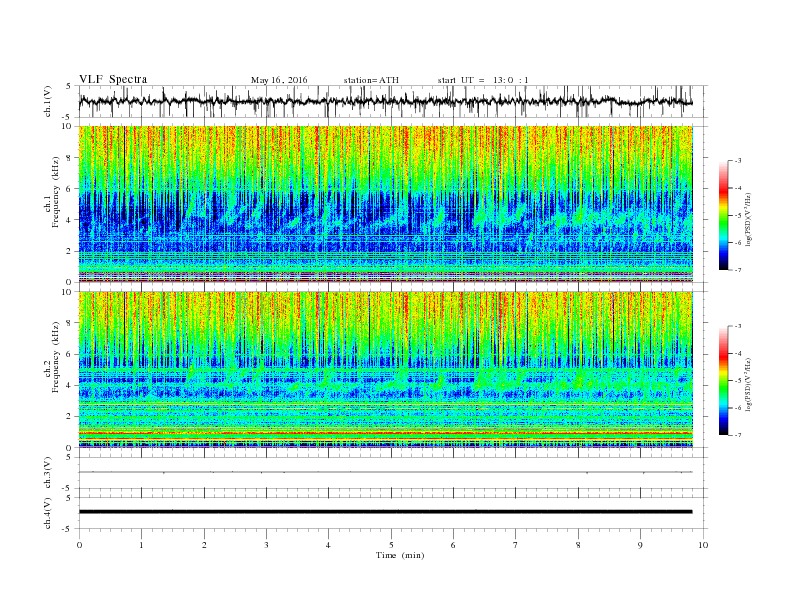Click the Time axis tick label '1'
Screen dimensions: 792x612
pos(141,545)
